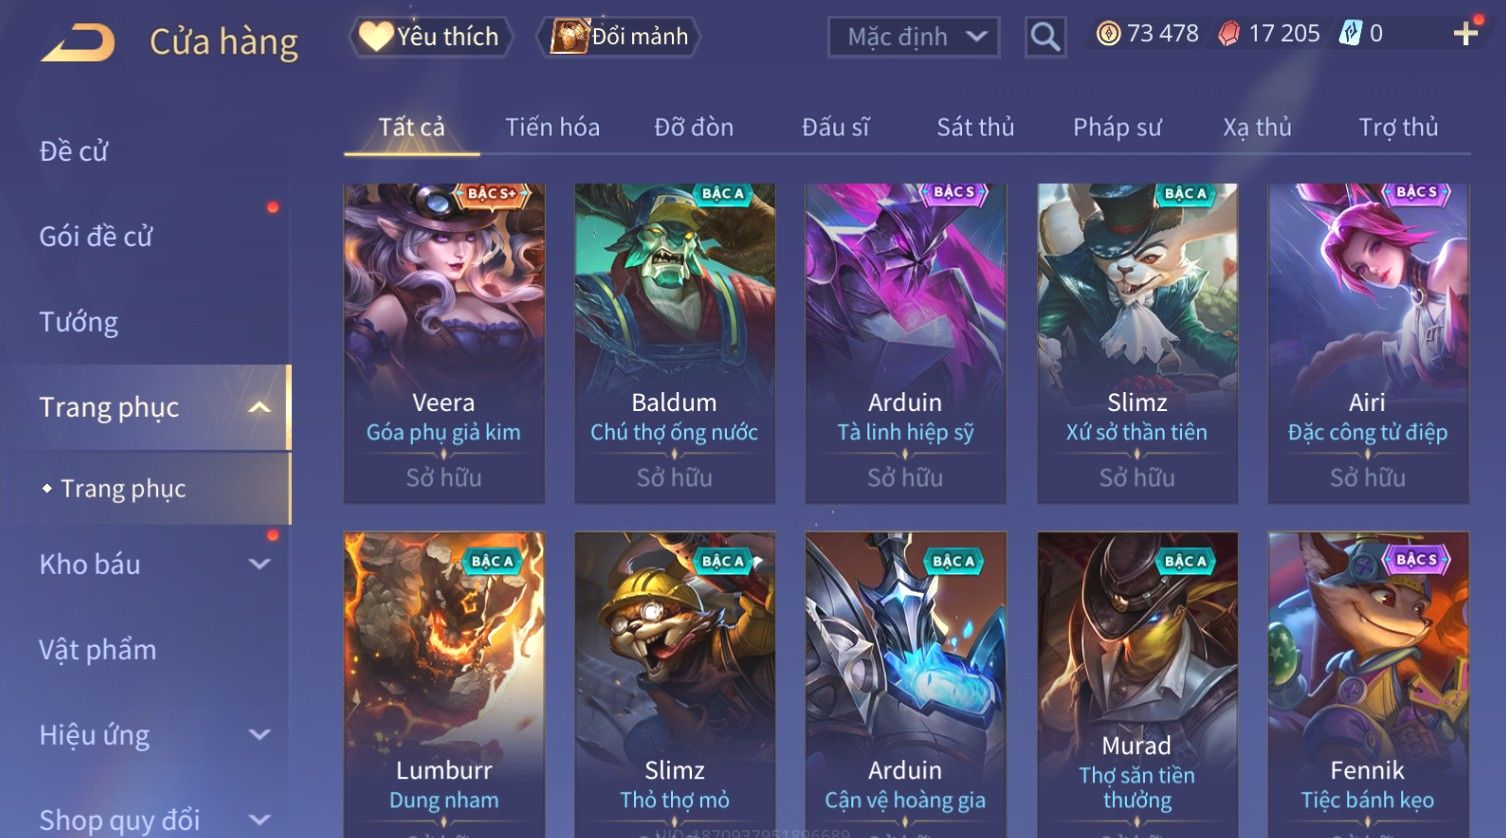Viewport: 1506px width, 838px height.
Task: Switch to the Sát thủ tab
Action: (x=975, y=127)
